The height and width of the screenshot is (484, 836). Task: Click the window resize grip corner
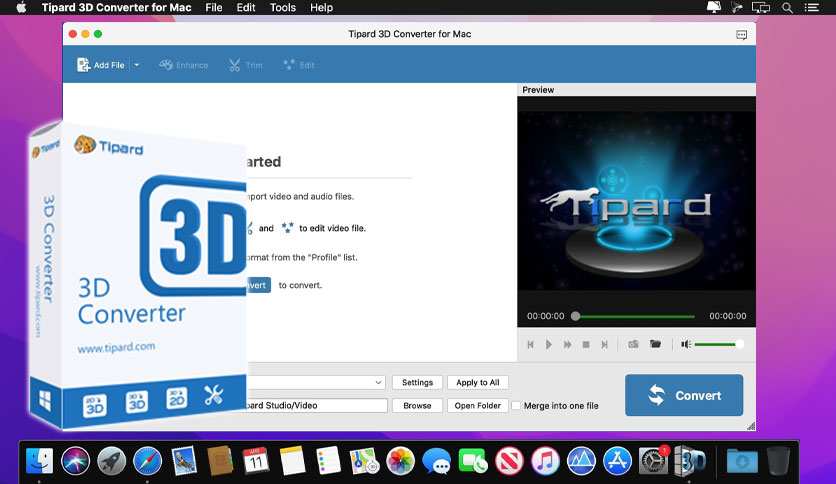pyautogui.click(x=751, y=425)
